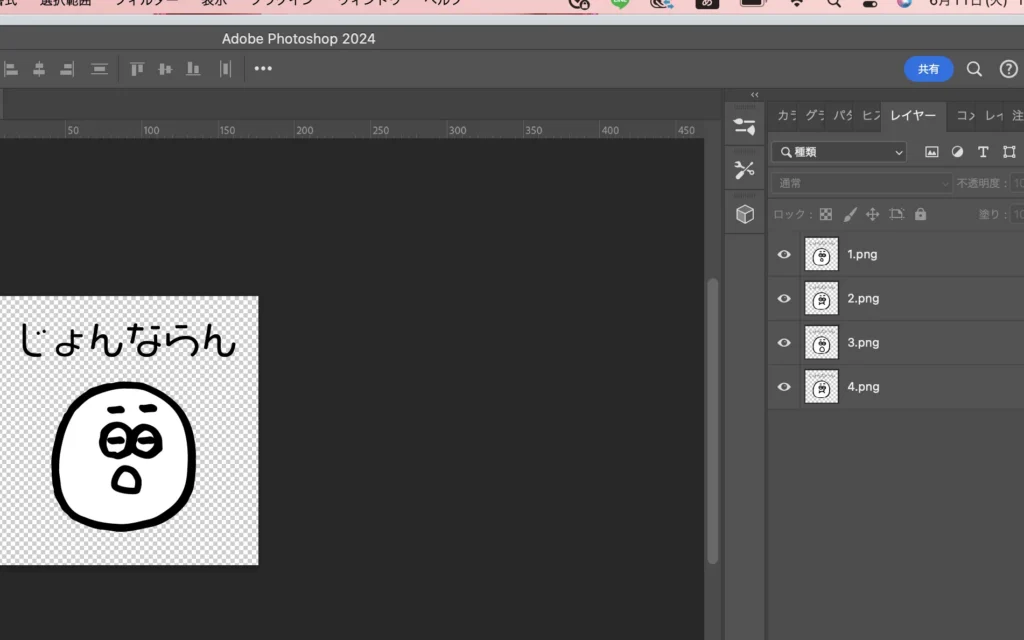Hide the 1.png layer with eye icon
The height and width of the screenshot is (640, 1024).
(784, 255)
